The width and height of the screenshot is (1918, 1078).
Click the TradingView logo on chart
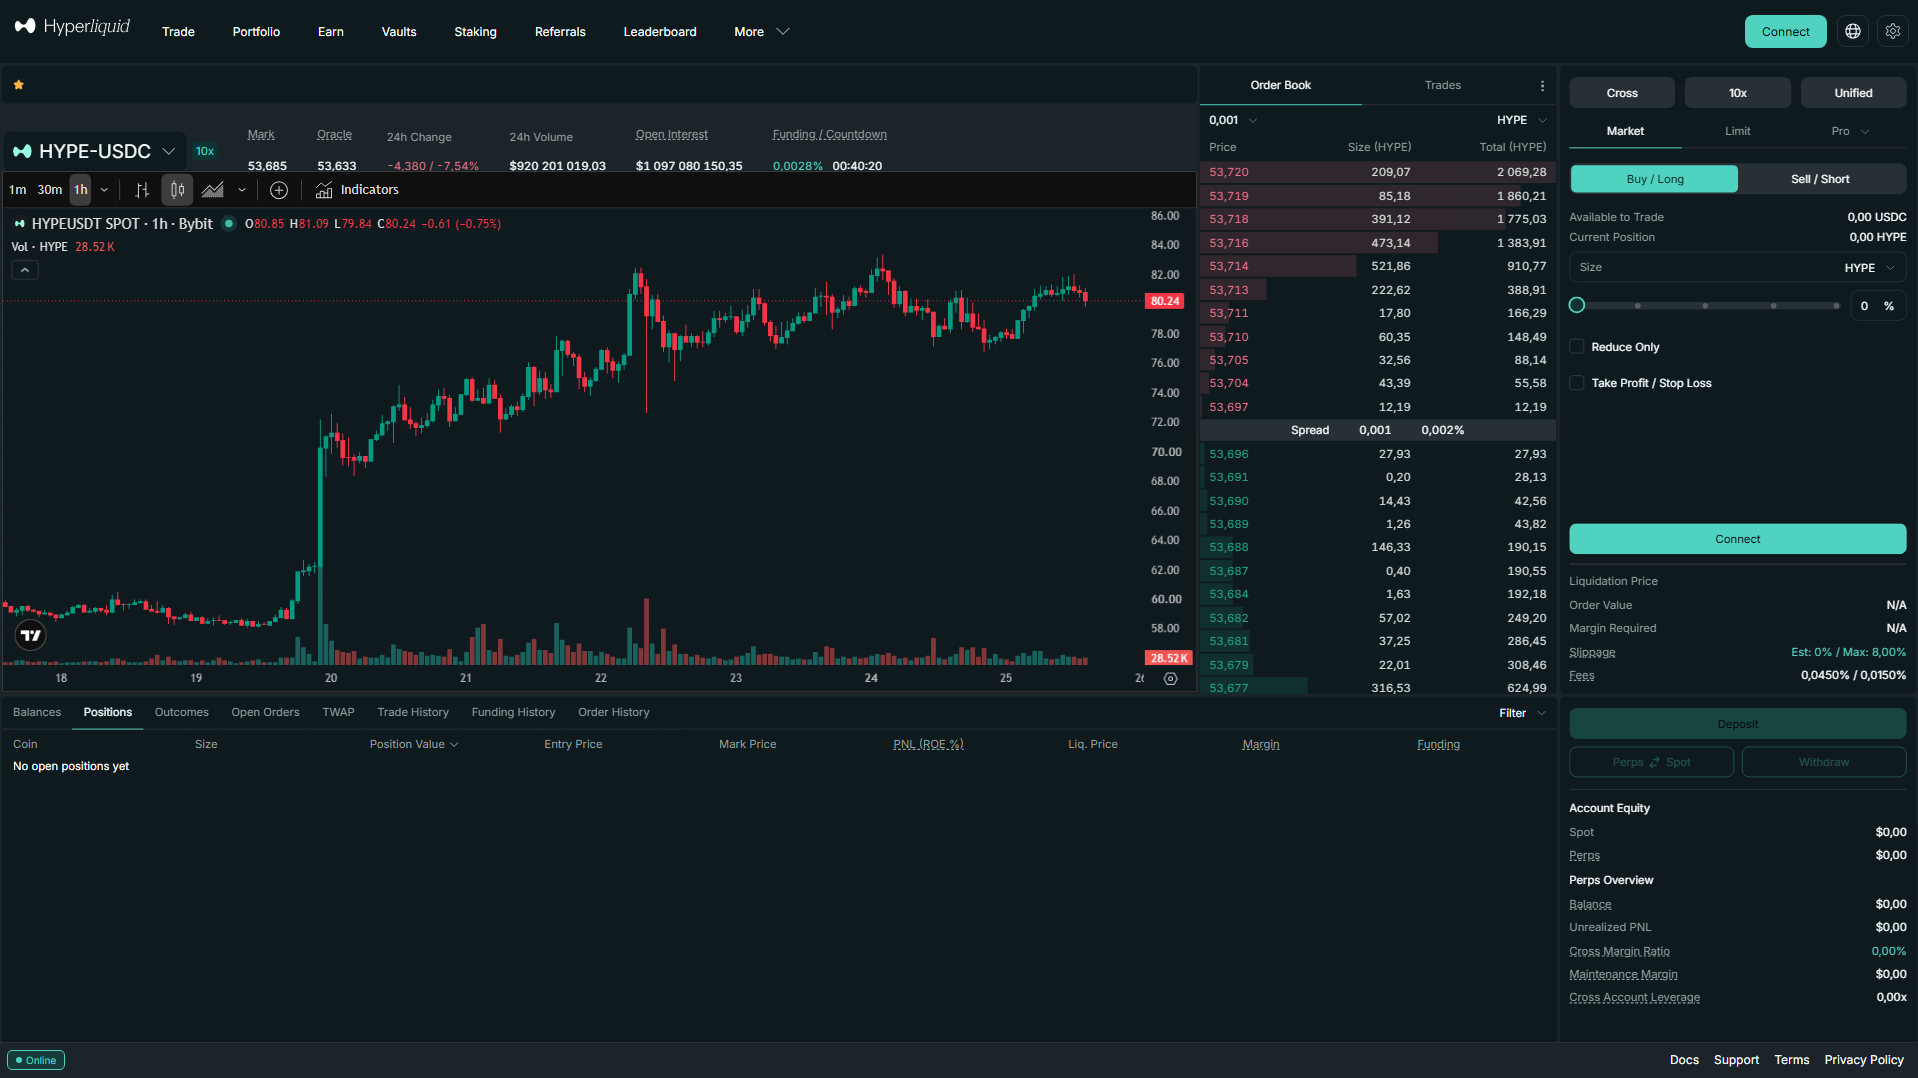31,636
